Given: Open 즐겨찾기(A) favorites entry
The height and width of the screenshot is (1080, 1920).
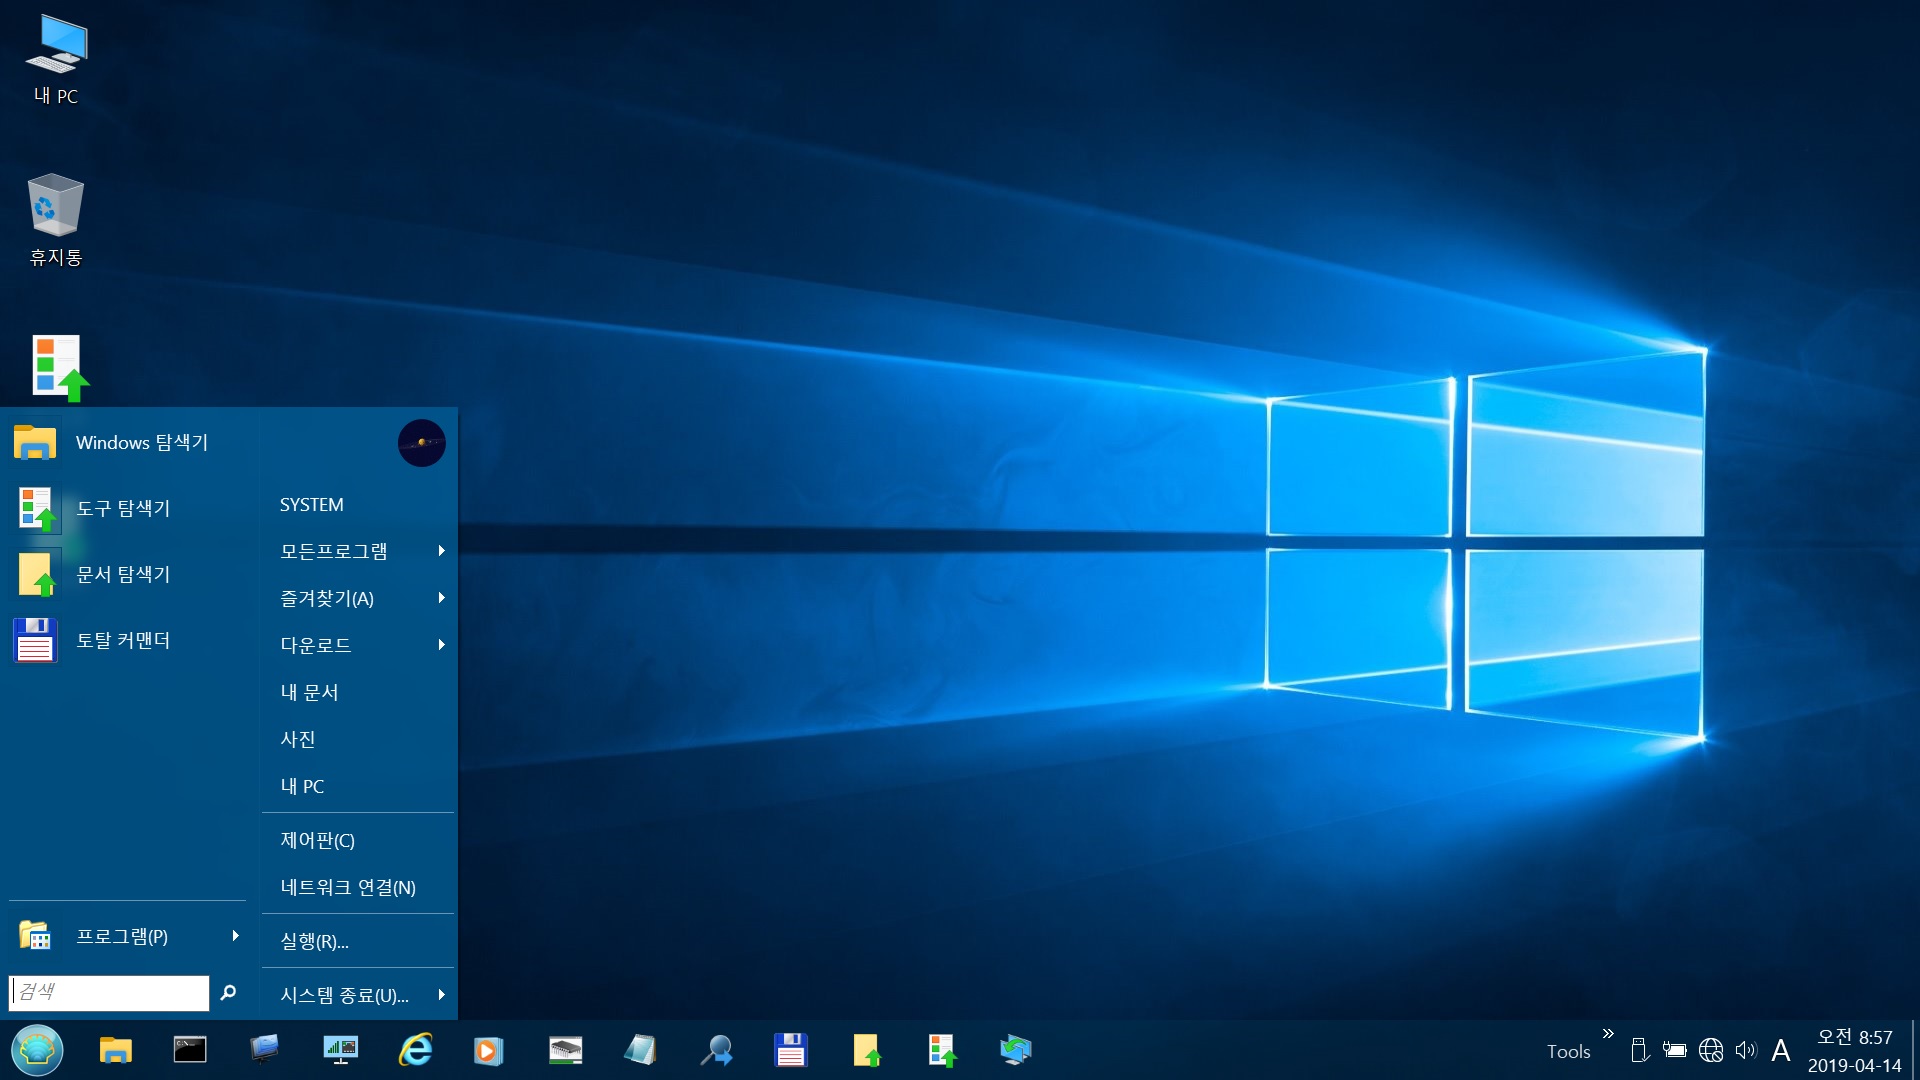Looking at the screenshot, I should point(358,598).
